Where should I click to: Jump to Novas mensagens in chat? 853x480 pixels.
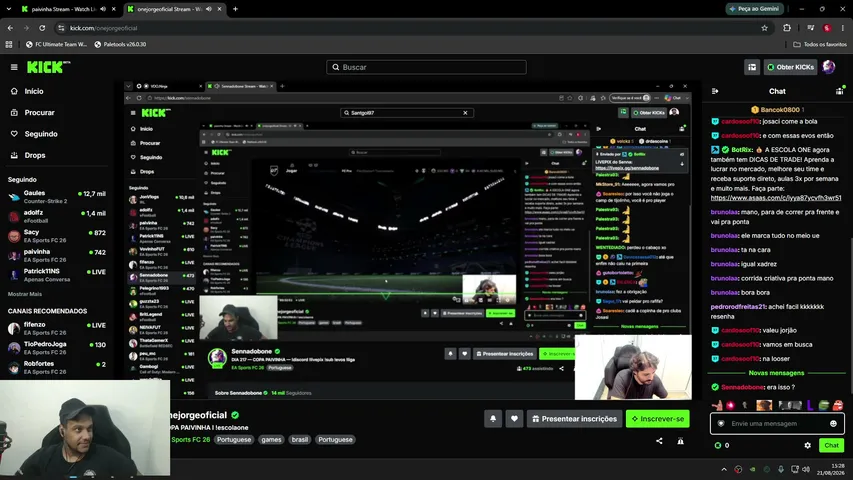(776, 373)
